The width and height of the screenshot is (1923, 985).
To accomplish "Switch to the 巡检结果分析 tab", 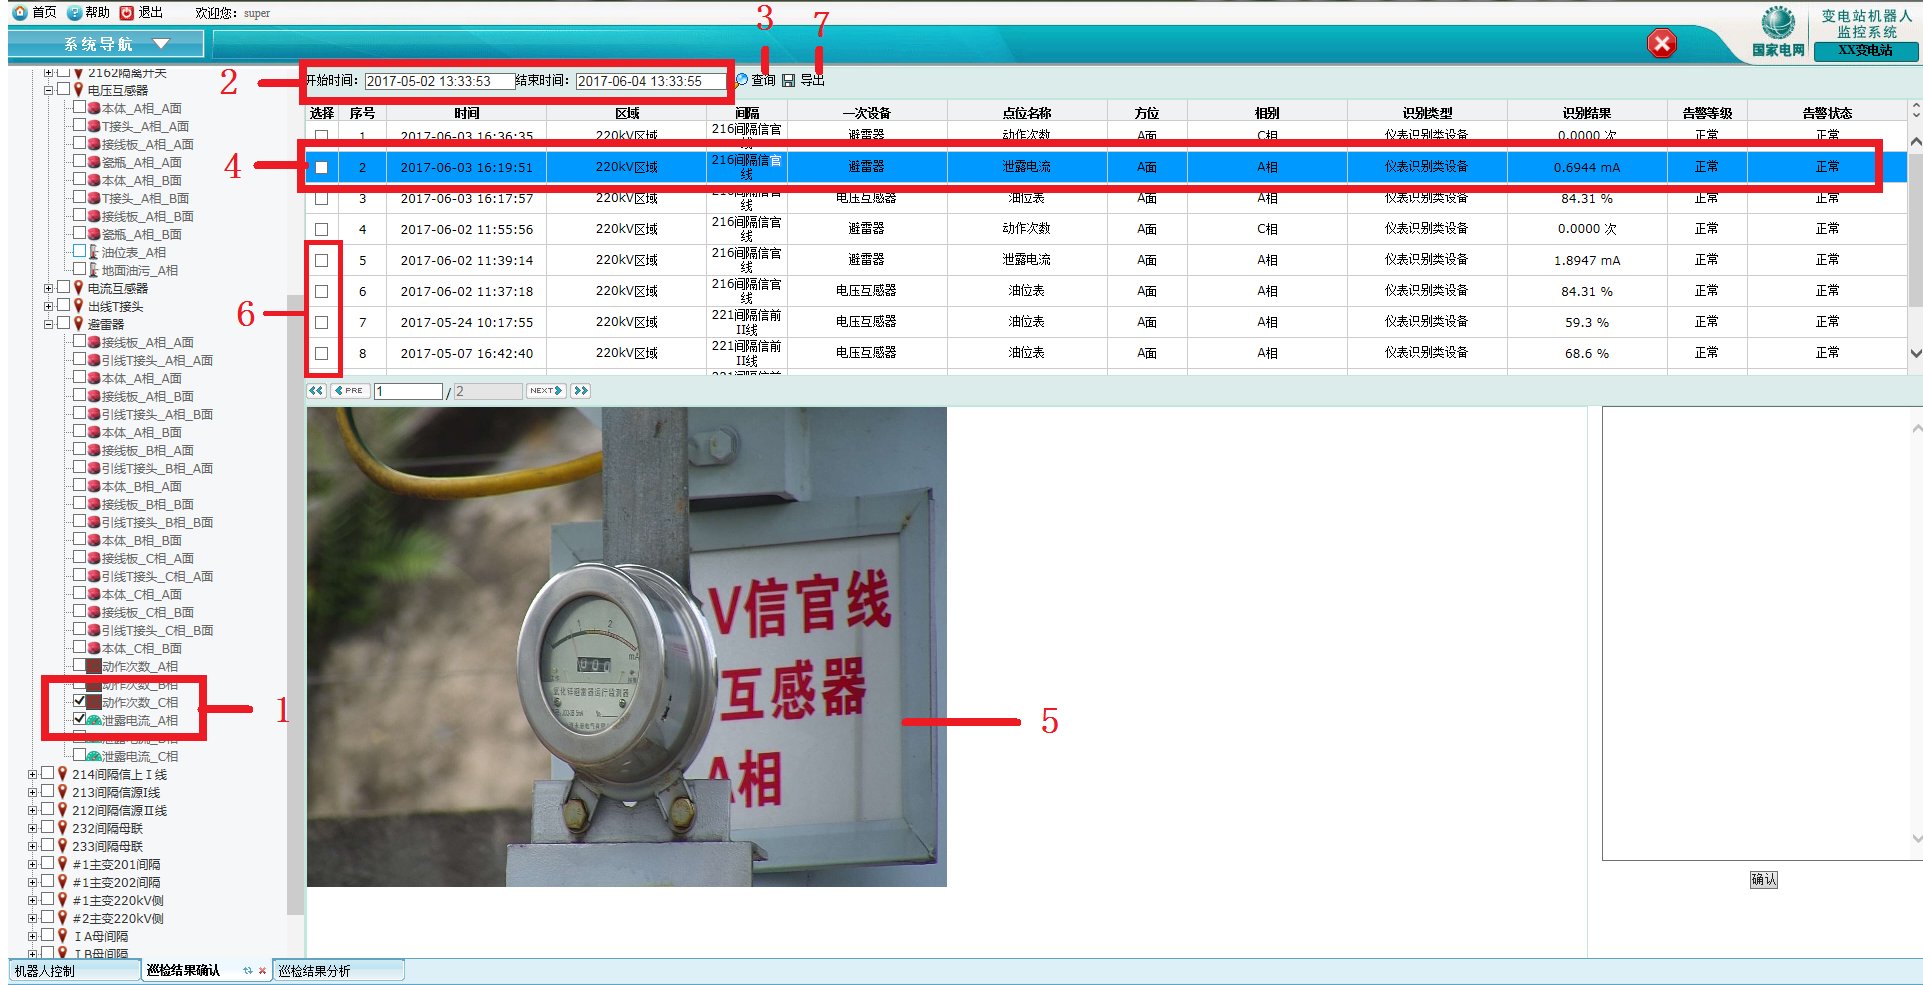I will pos(315,971).
